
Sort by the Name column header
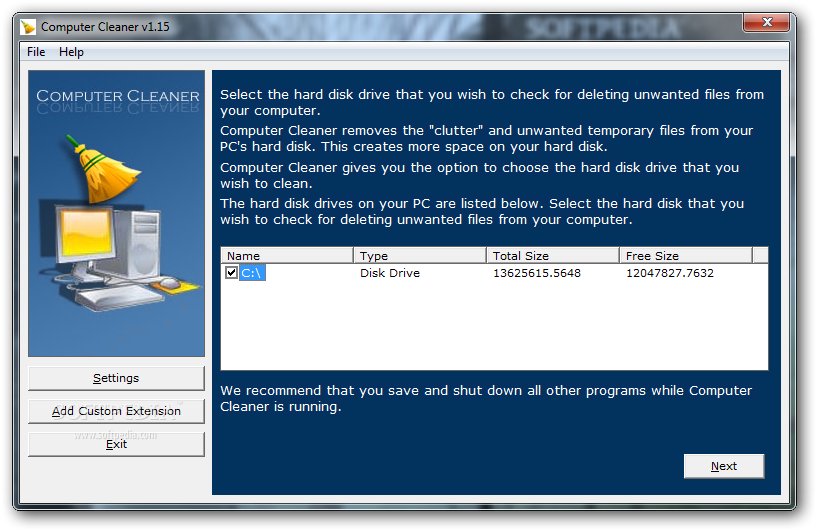coord(287,255)
